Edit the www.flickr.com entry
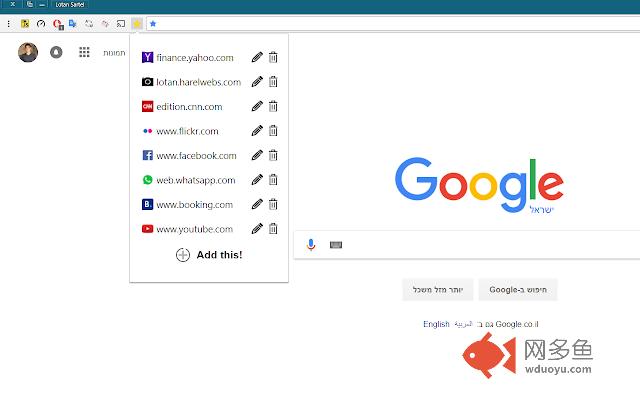The width and height of the screenshot is (640, 400). click(257, 131)
